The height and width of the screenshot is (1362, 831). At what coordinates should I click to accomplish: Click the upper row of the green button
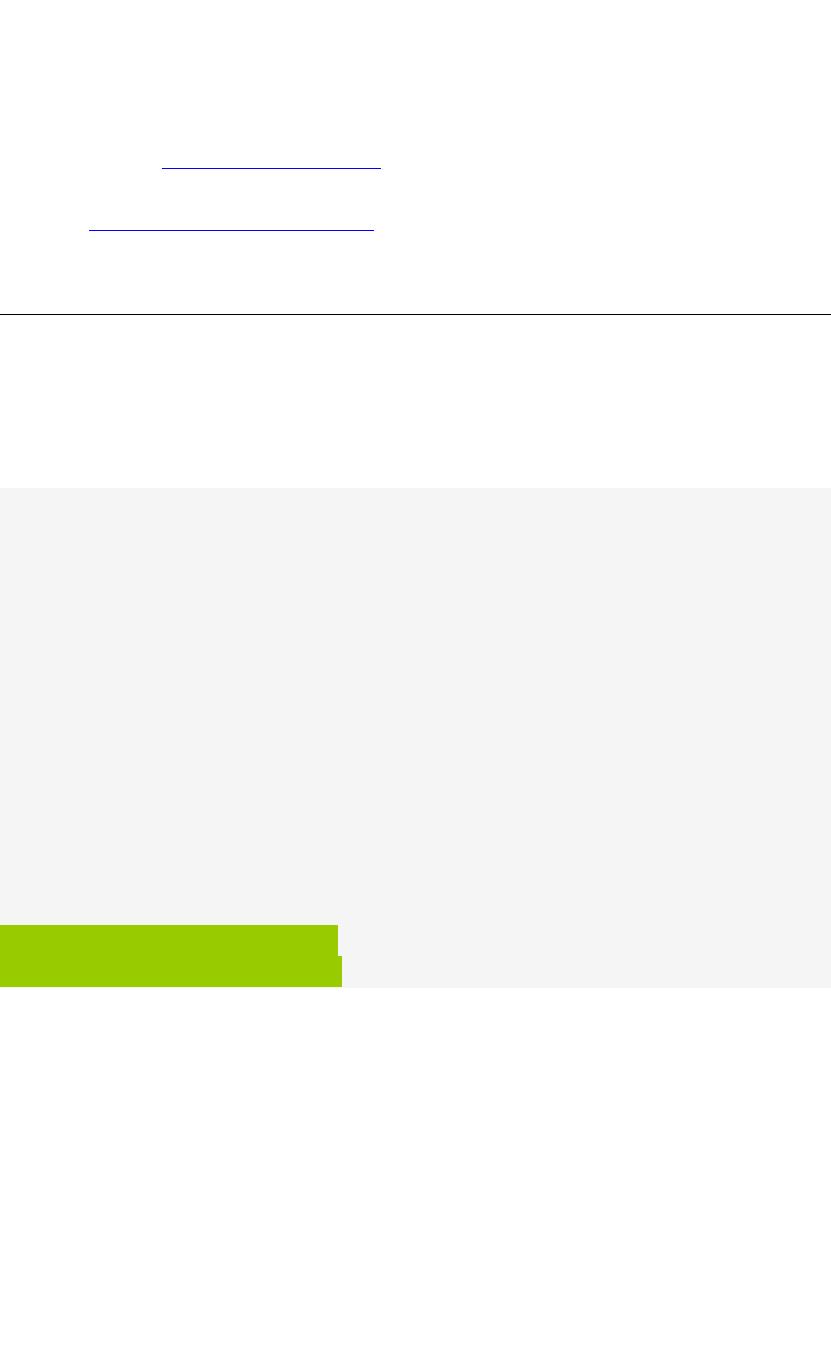pos(168,940)
